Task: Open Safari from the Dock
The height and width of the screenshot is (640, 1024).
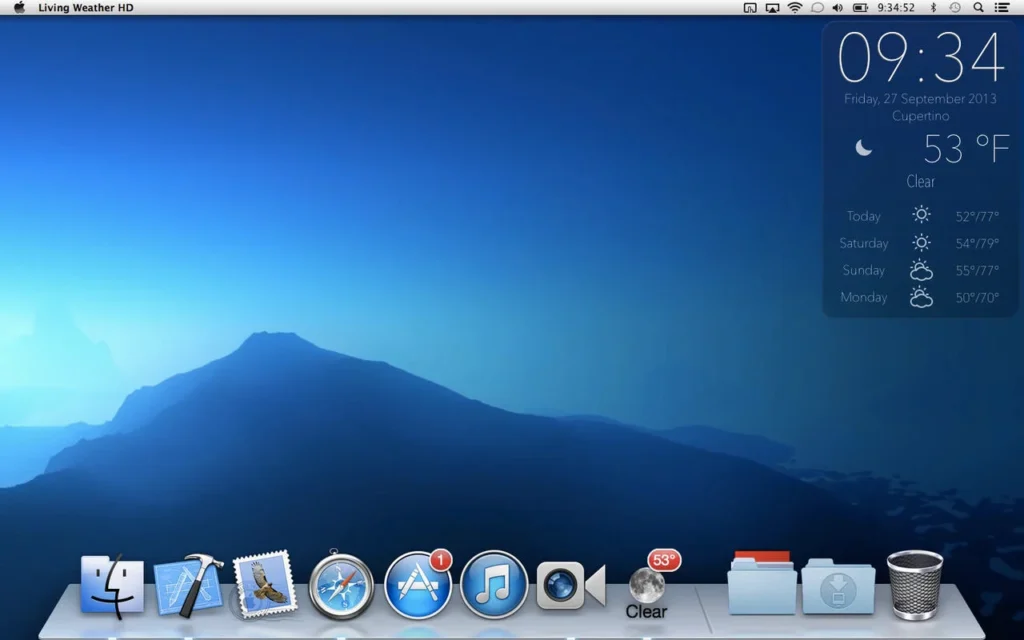Action: pyautogui.click(x=341, y=582)
